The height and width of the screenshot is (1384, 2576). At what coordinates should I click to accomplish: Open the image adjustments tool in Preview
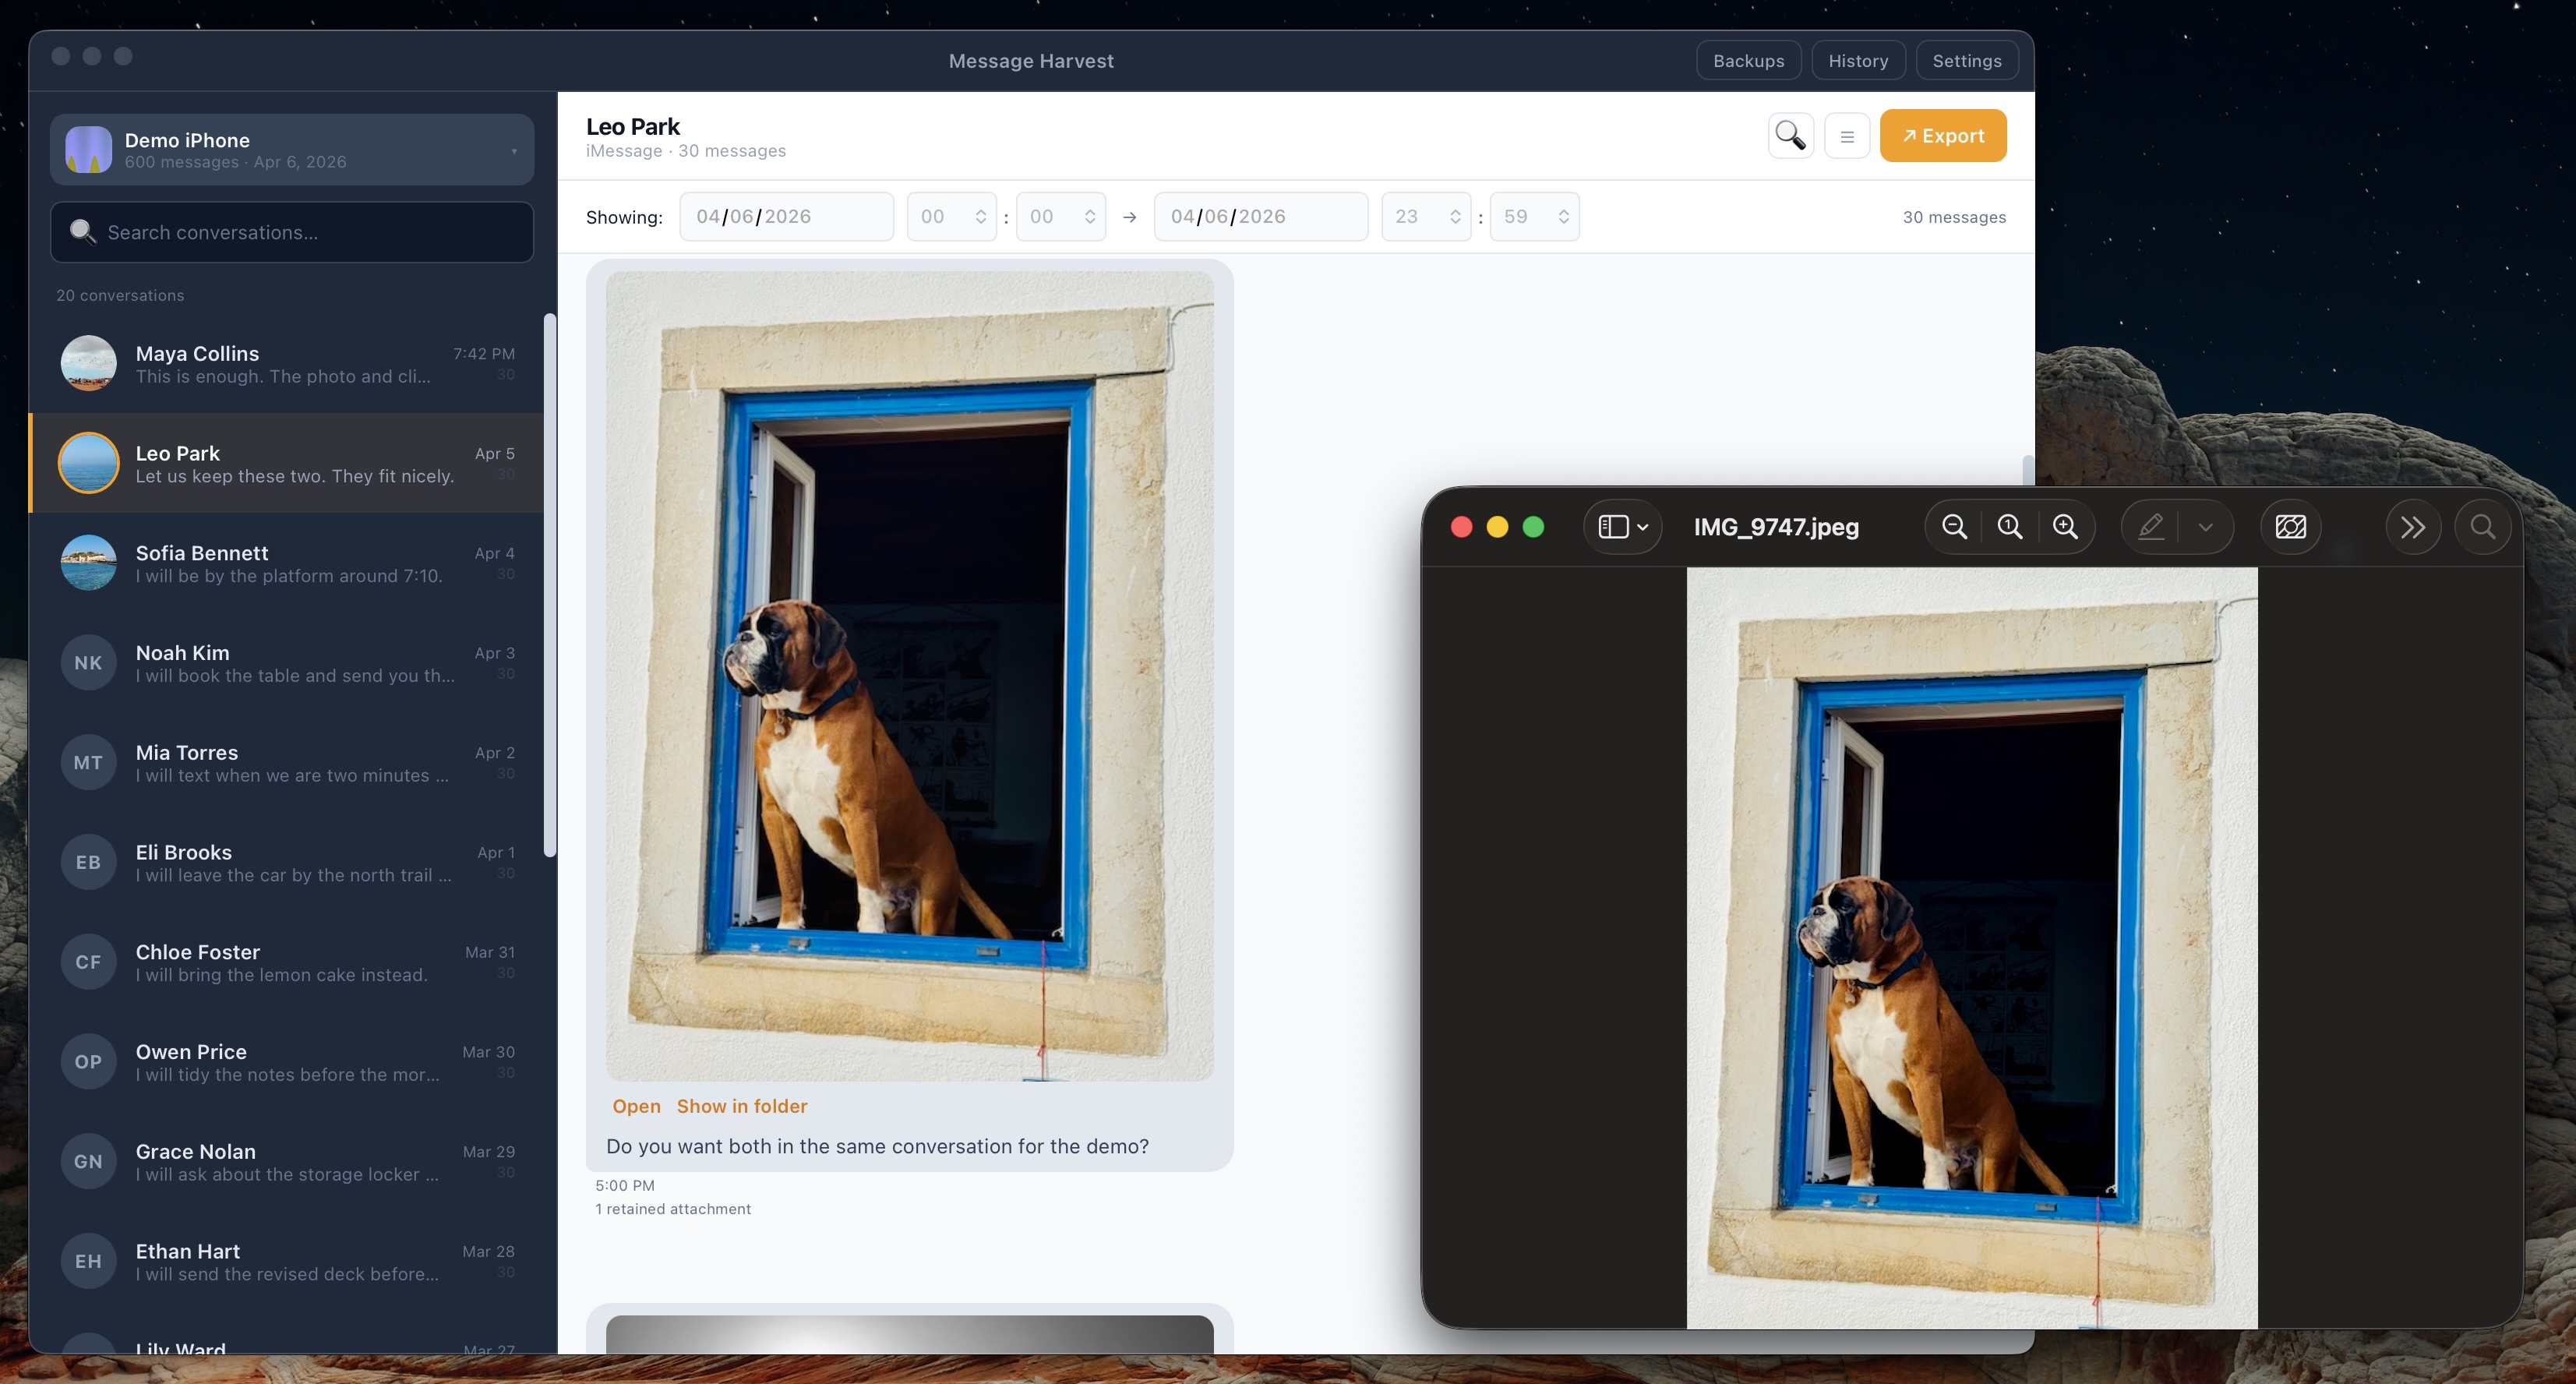click(x=2291, y=527)
